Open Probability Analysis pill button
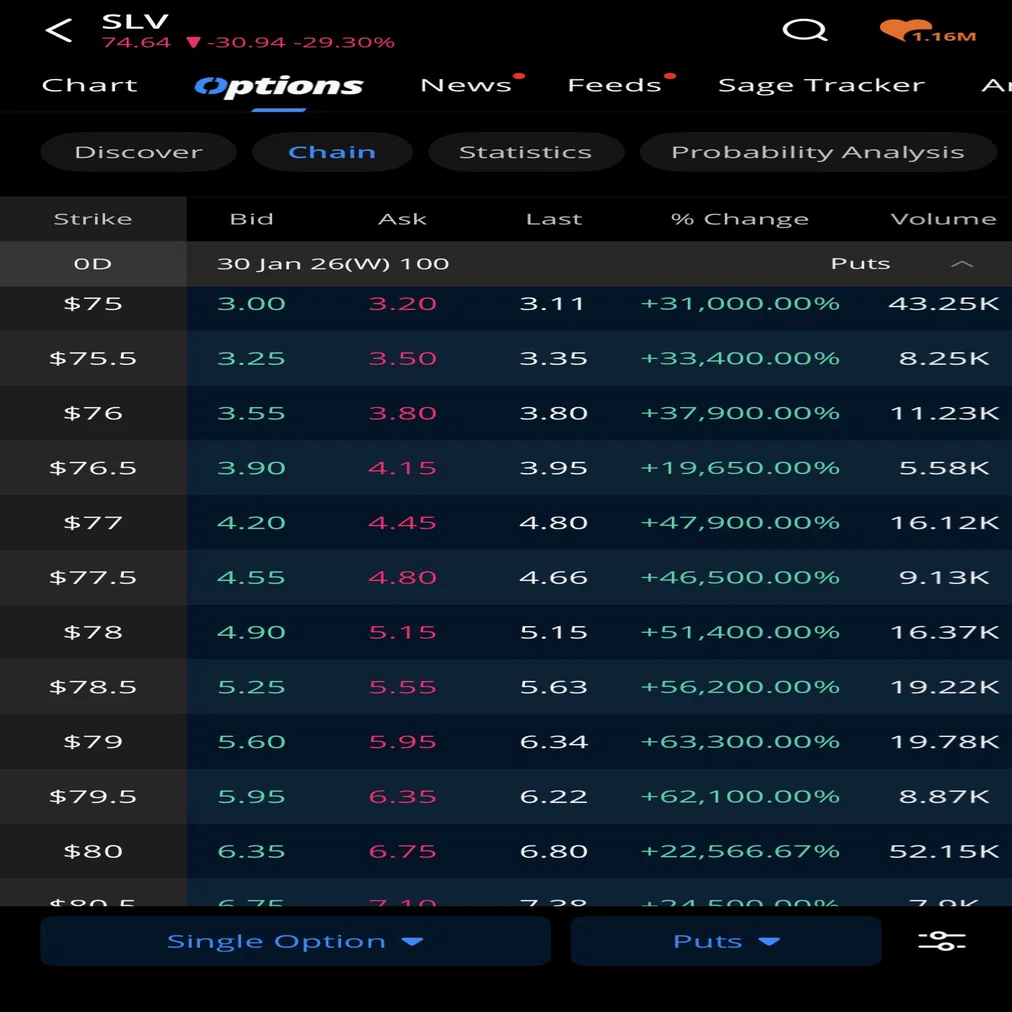This screenshot has width=1012, height=1012. coord(818,152)
